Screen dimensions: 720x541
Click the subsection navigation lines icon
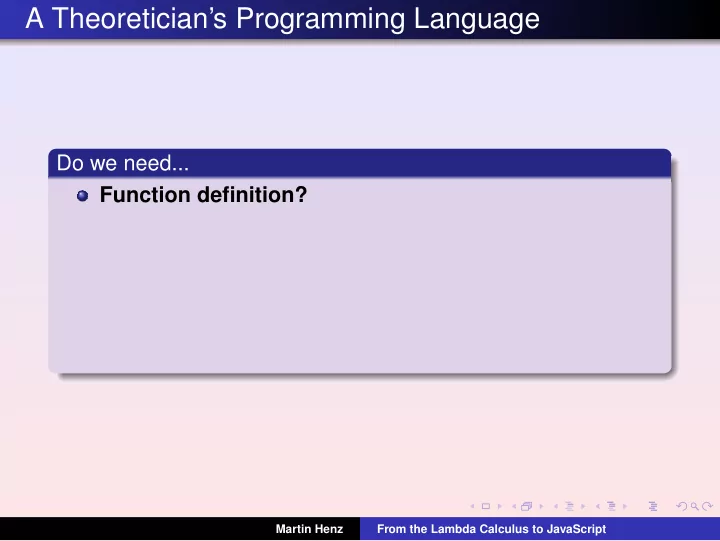pos(569,506)
